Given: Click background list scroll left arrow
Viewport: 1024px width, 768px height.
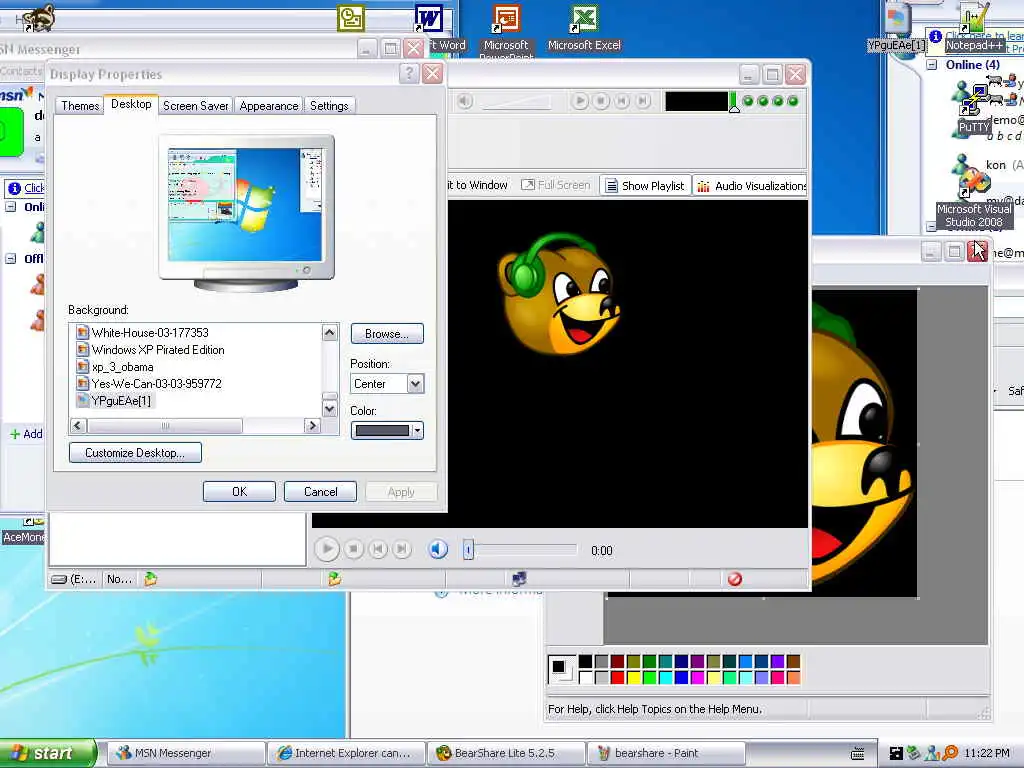Looking at the screenshot, I should [78, 426].
